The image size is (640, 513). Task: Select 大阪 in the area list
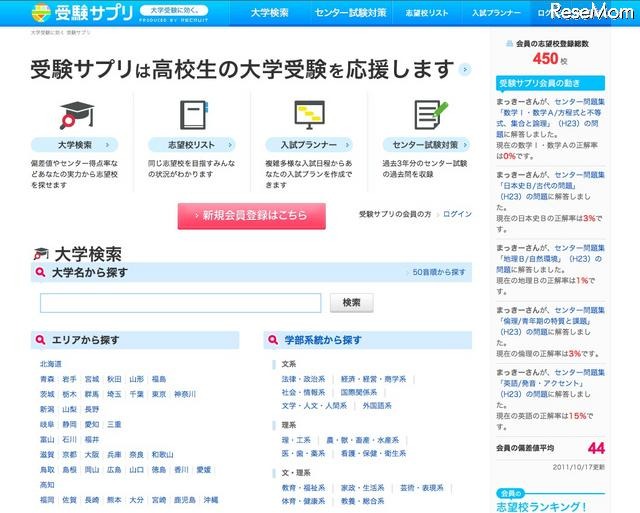pos(92,455)
